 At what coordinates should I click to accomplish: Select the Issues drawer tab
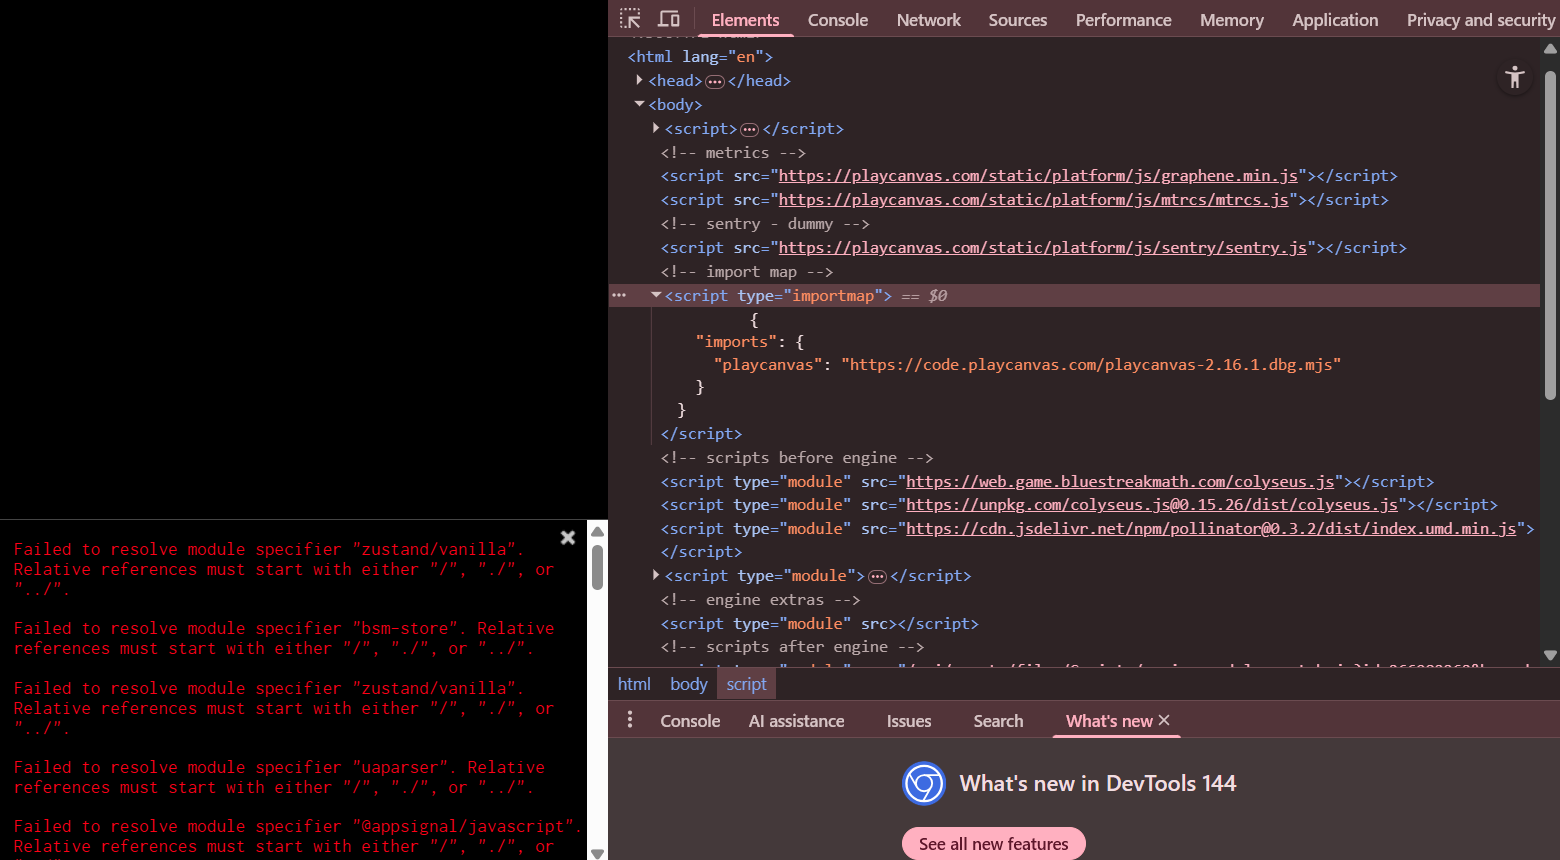point(908,721)
